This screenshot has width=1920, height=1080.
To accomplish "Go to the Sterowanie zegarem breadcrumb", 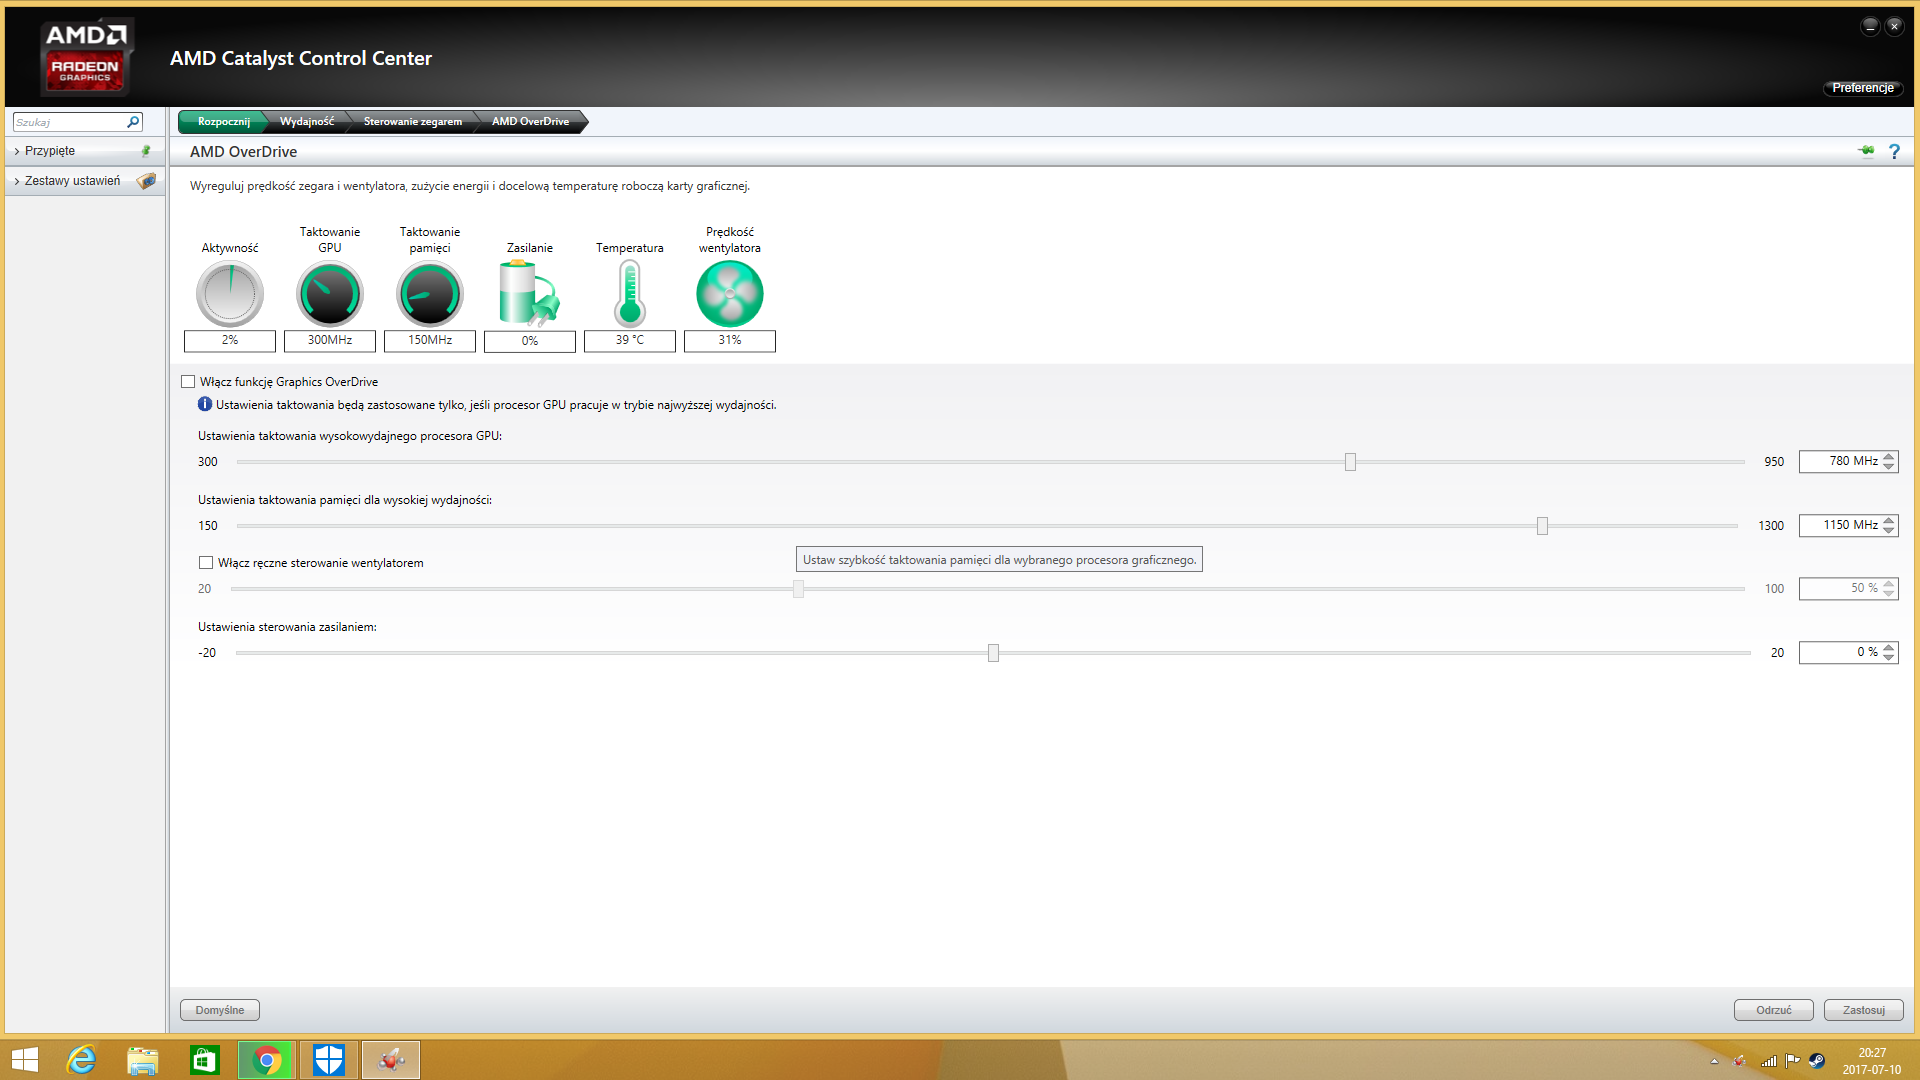I will pos(413,122).
